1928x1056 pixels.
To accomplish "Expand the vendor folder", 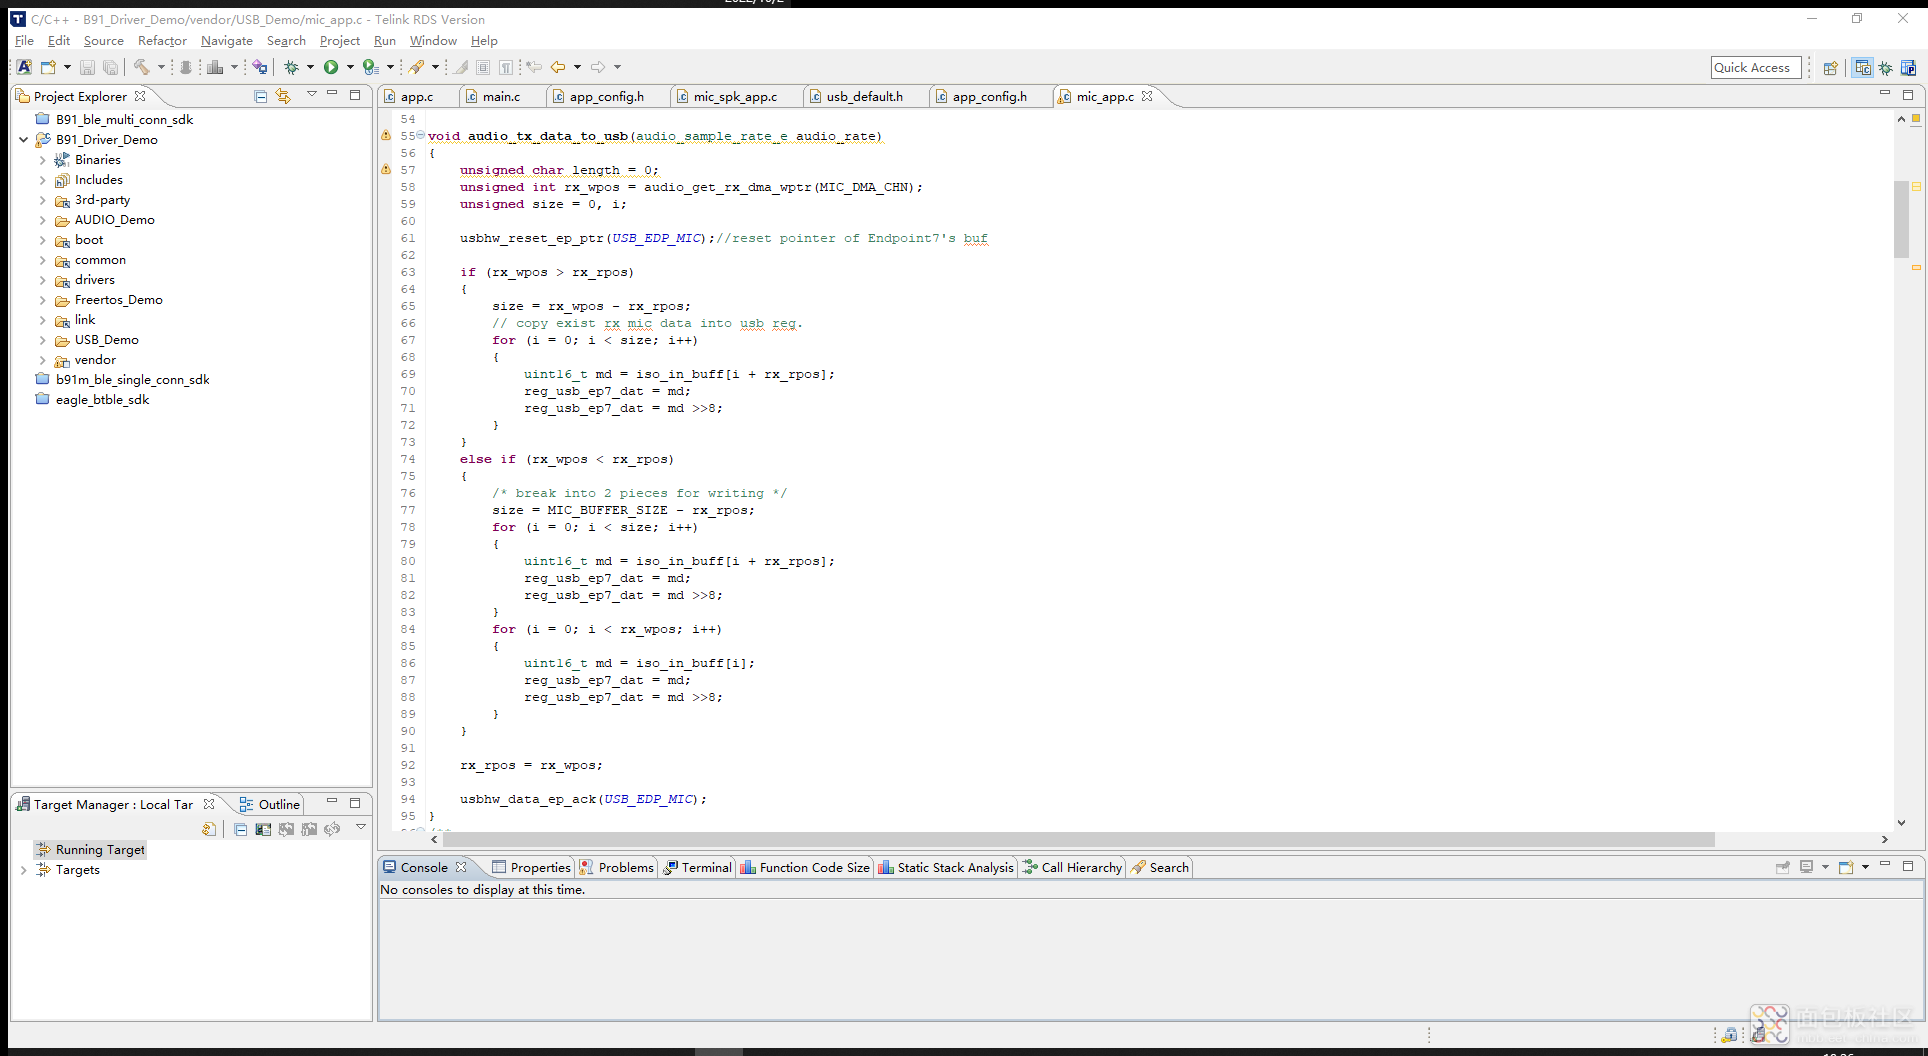I will (42, 360).
